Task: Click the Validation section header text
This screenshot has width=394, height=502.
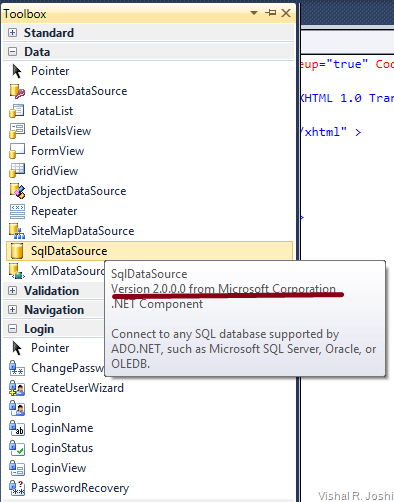Action: point(52,291)
